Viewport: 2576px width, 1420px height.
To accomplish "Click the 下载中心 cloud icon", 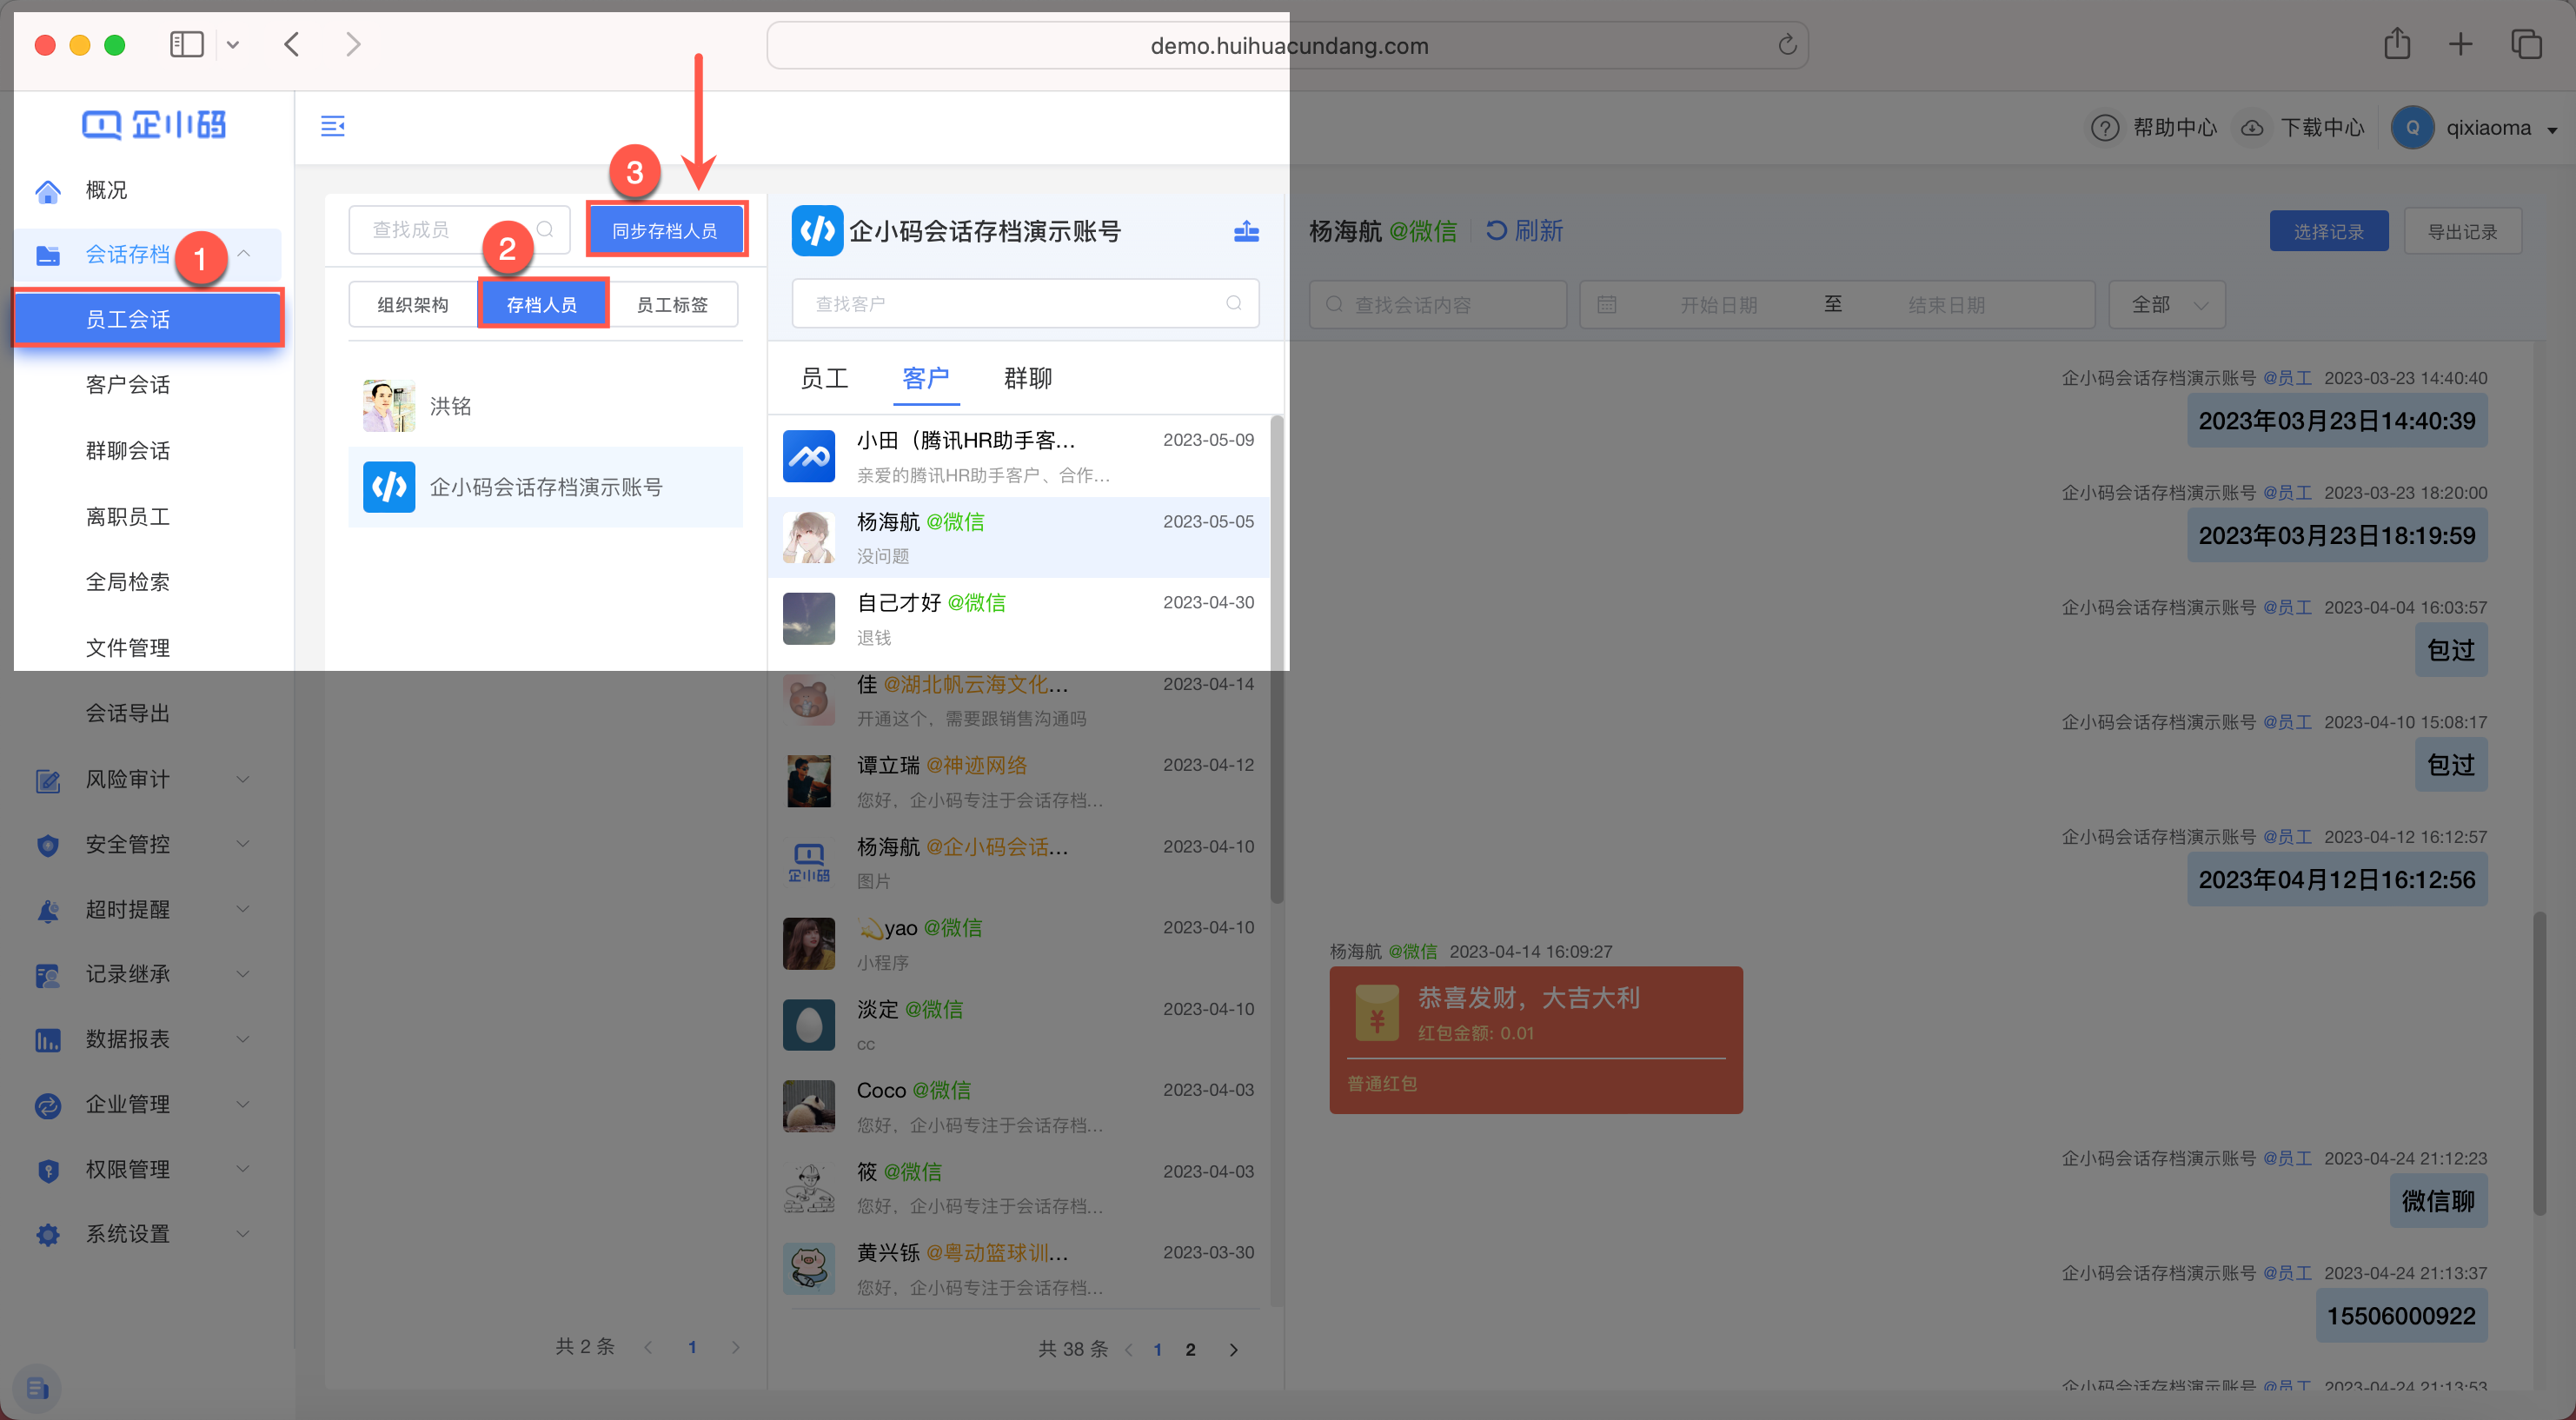I will tap(2251, 128).
